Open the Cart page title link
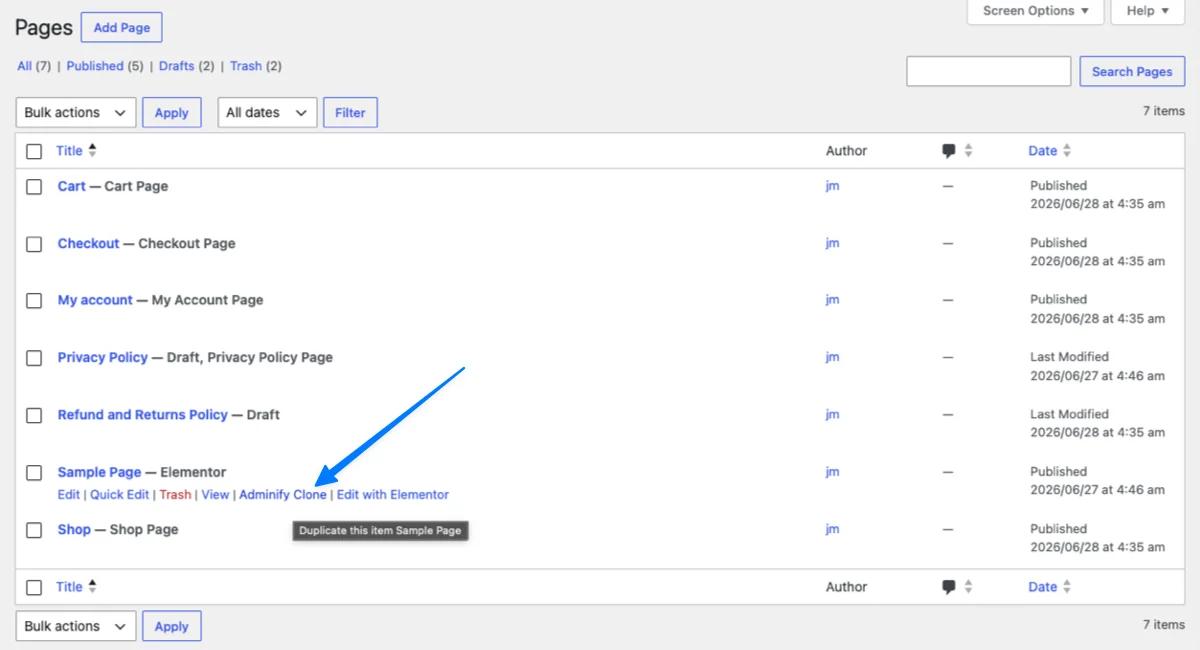Image resolution: width=1200 pixels, height=650 pixels. coord(72,187)
